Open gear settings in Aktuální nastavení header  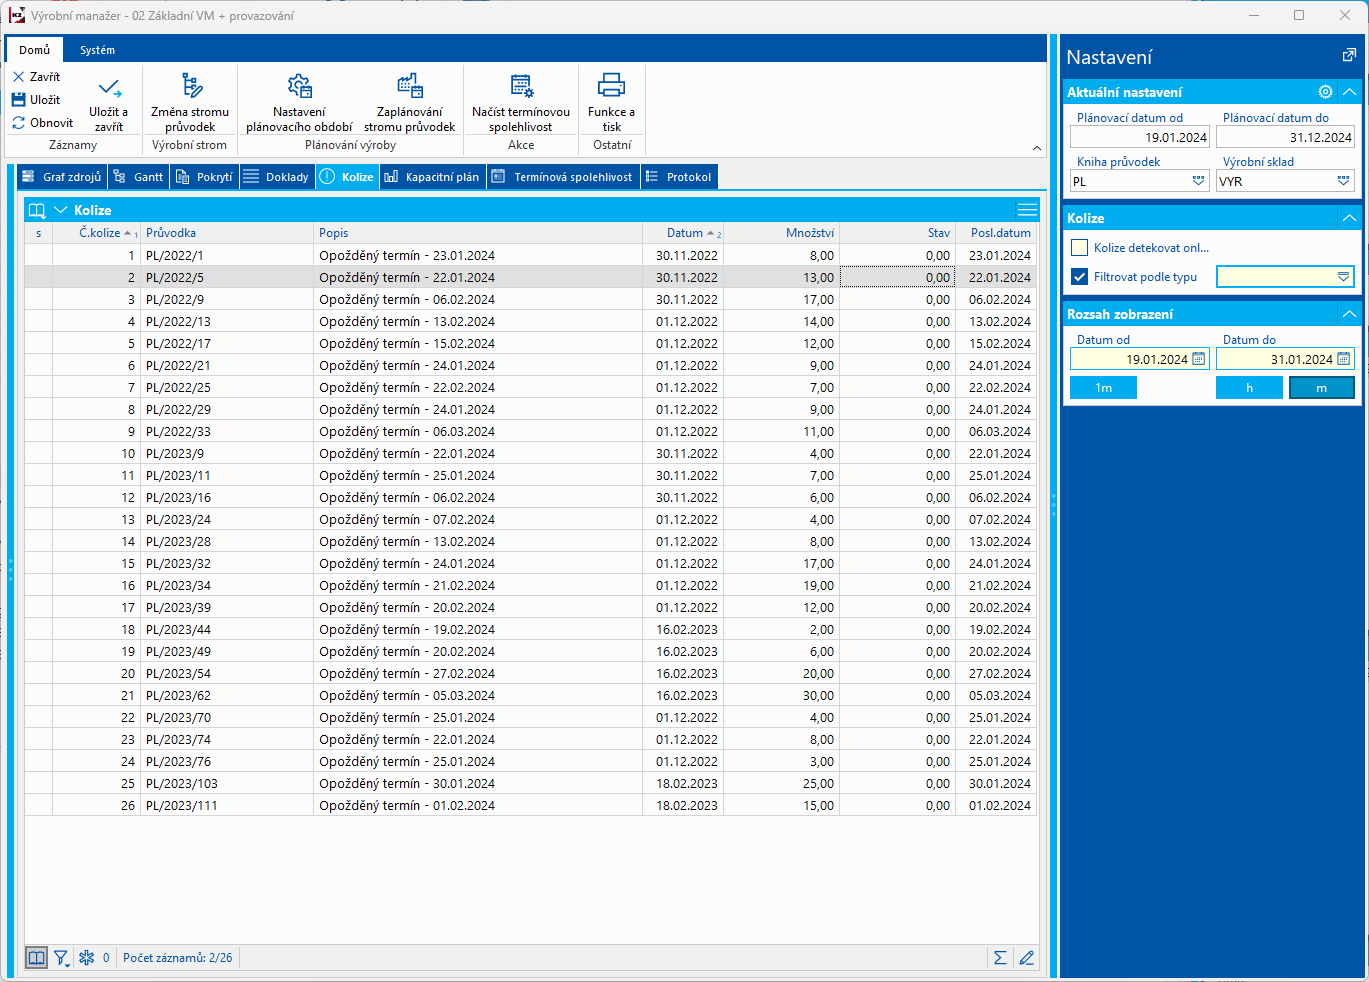coord(1325,92)
